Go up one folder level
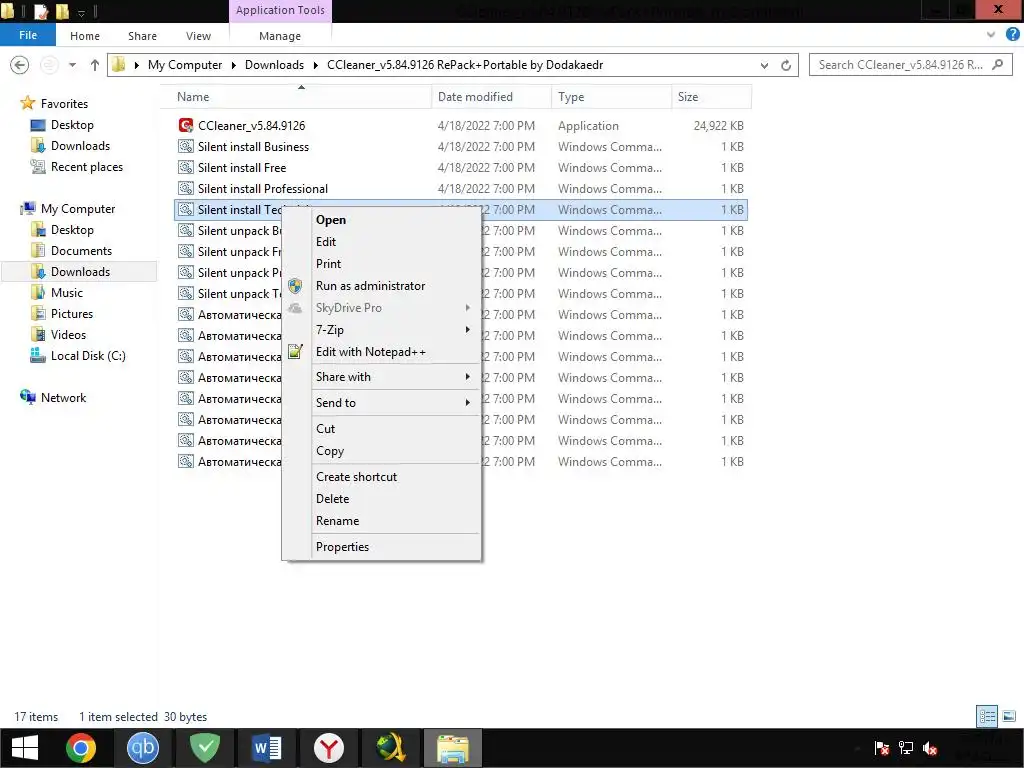 point(95,65)
